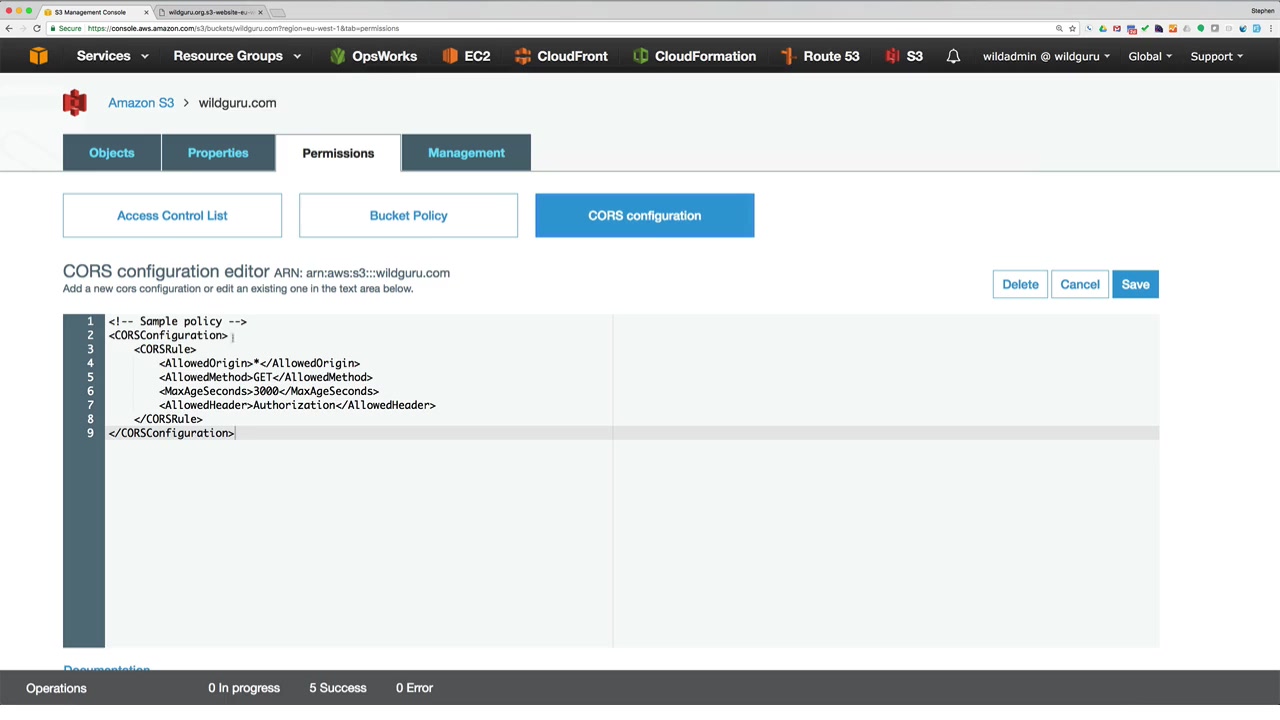1280x720 pixels.
Task: Click the browser address bar URL
Action: tap(243, 28)
